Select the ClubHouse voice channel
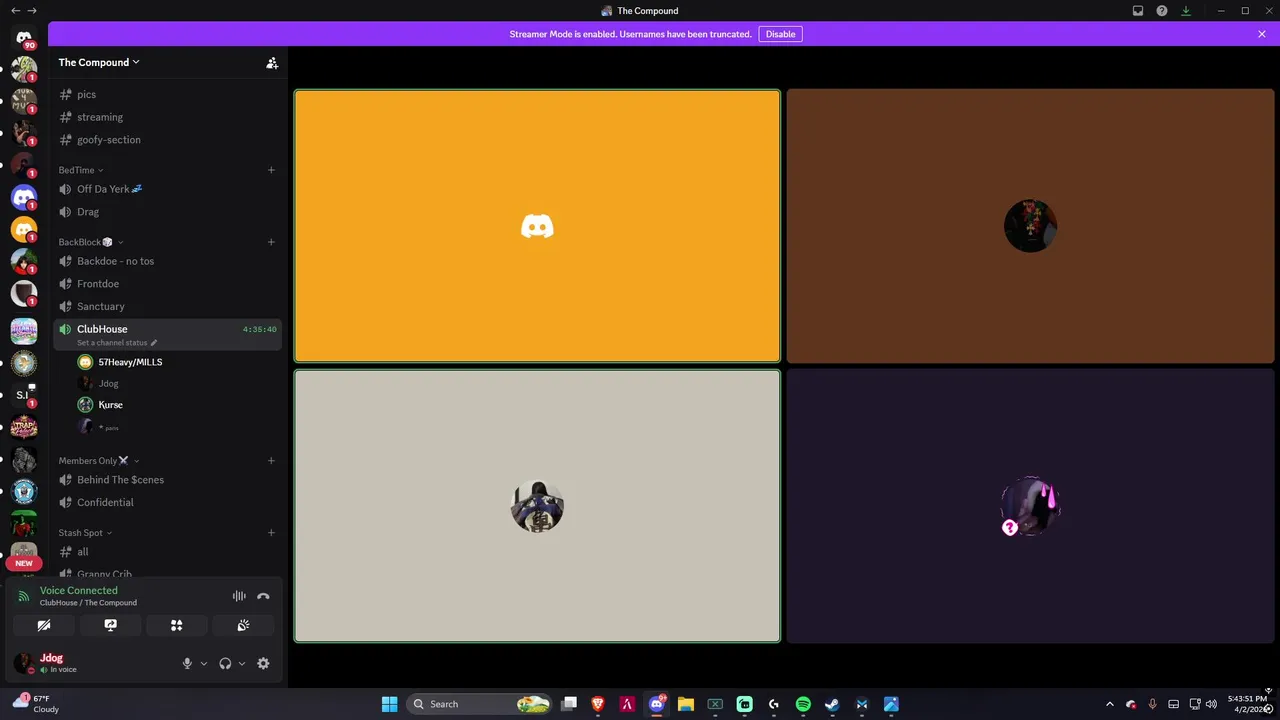The height and width of the screenshot is (720, 1280). coord(166,335)
